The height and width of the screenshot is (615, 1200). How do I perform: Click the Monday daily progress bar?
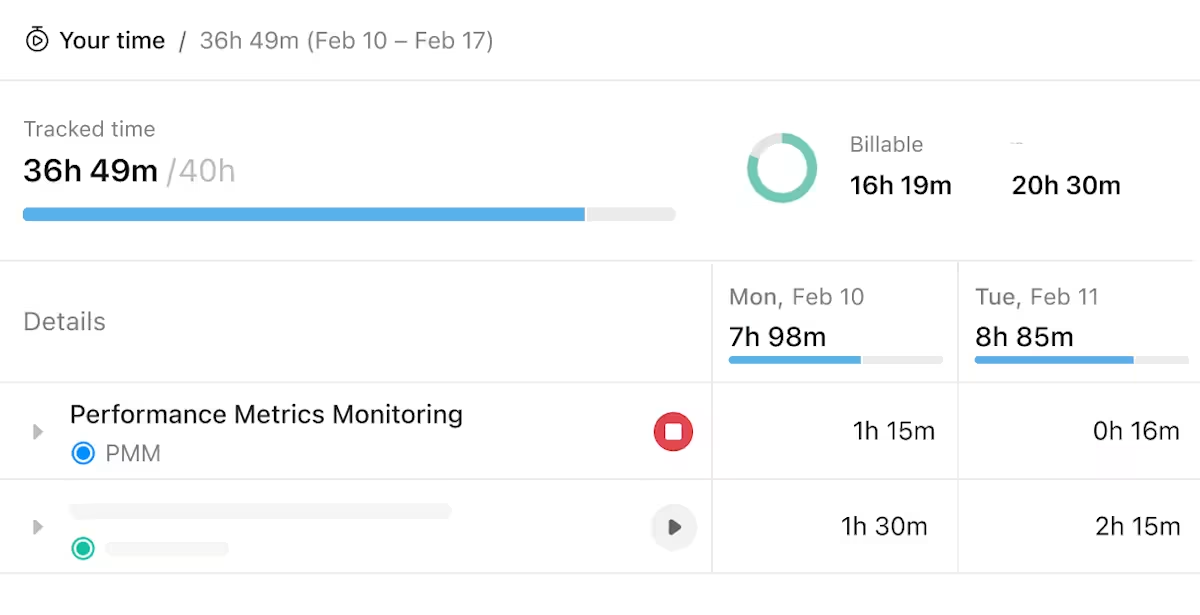835,360
